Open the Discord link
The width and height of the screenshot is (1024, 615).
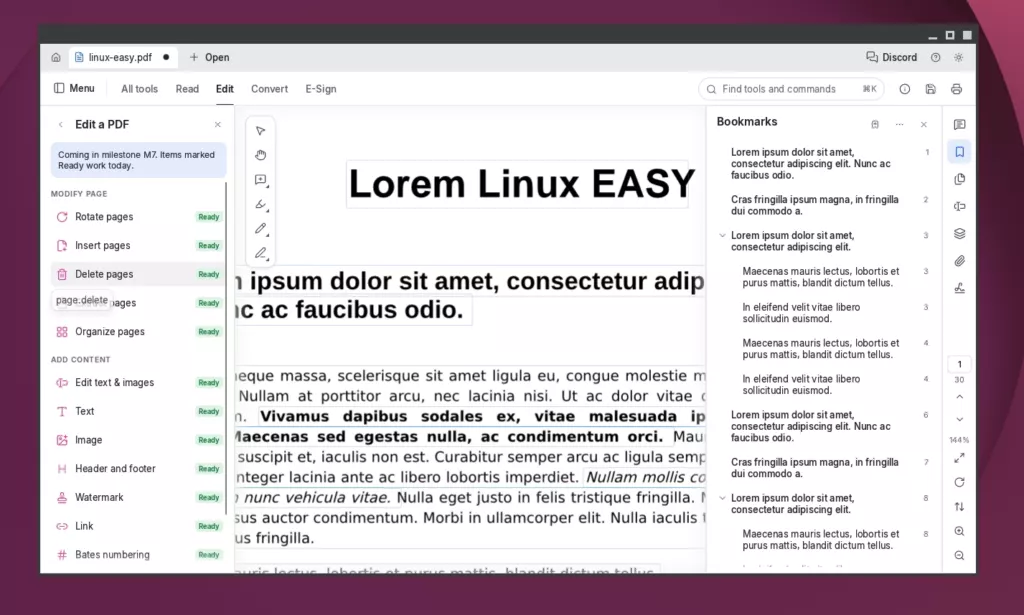[x=891, y=57]
